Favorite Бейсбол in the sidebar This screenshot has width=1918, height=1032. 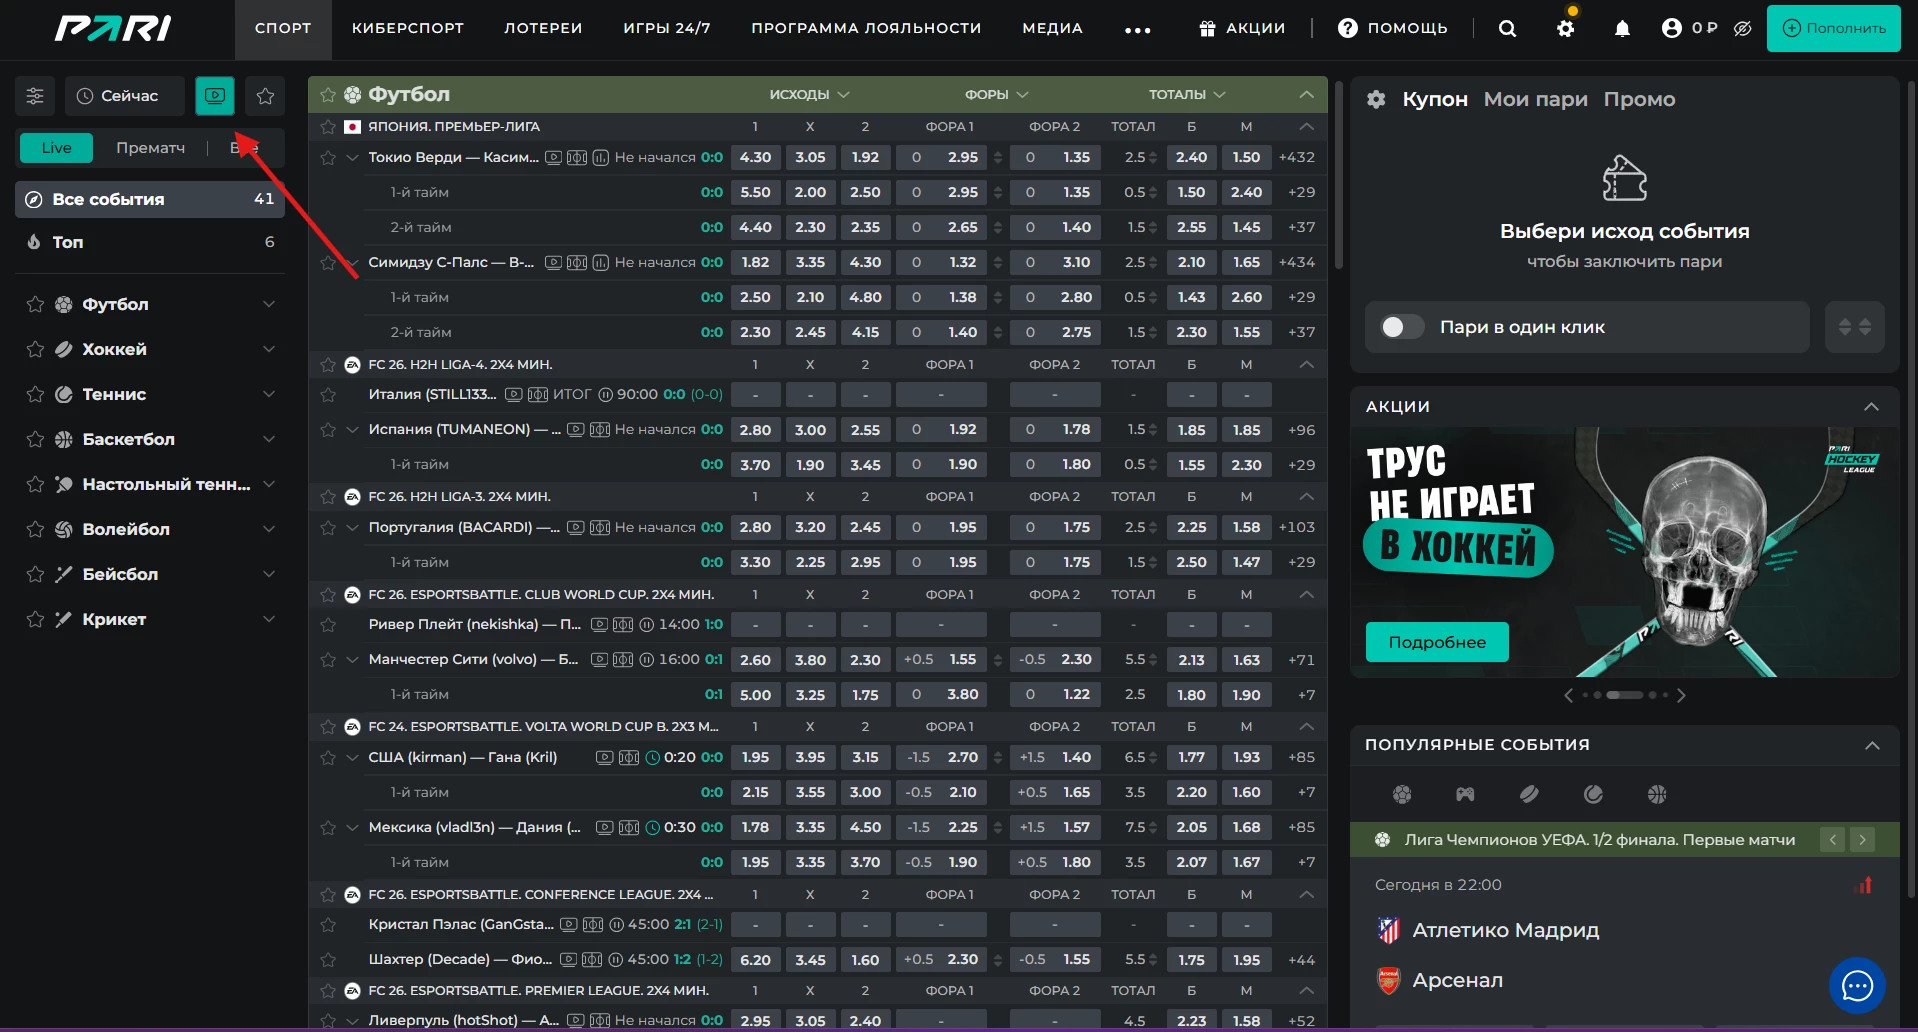[x=35, y=574]
